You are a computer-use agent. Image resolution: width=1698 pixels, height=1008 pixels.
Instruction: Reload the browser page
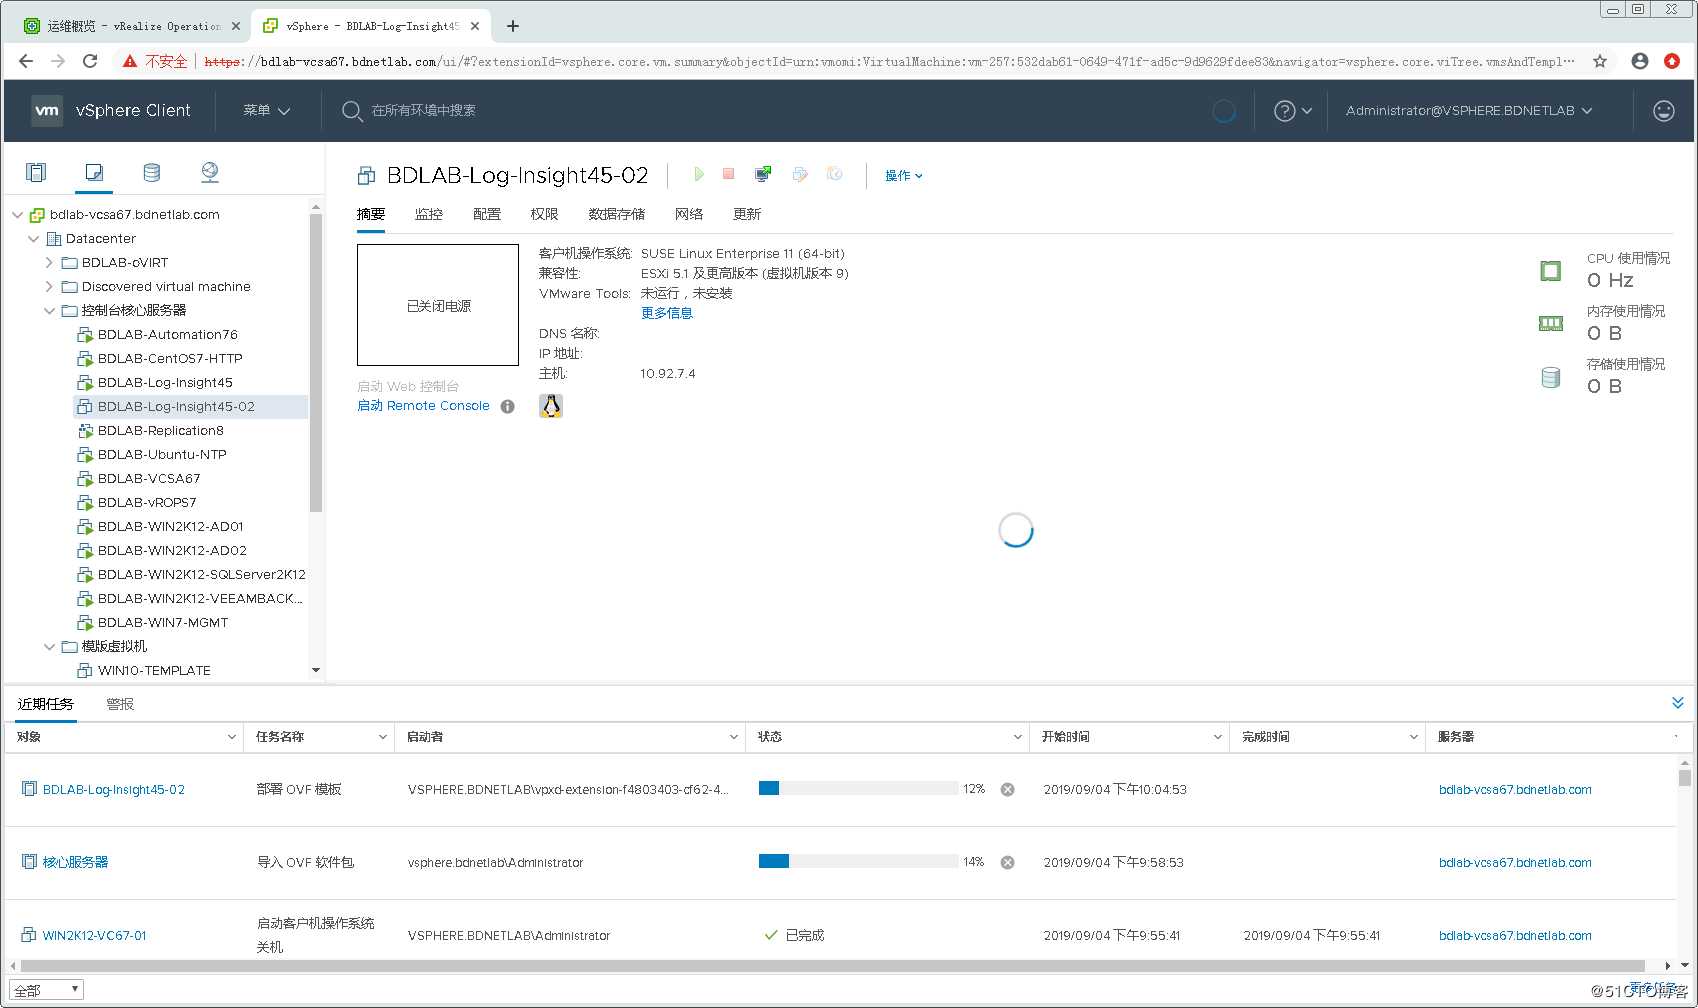(x=90, y=61)
